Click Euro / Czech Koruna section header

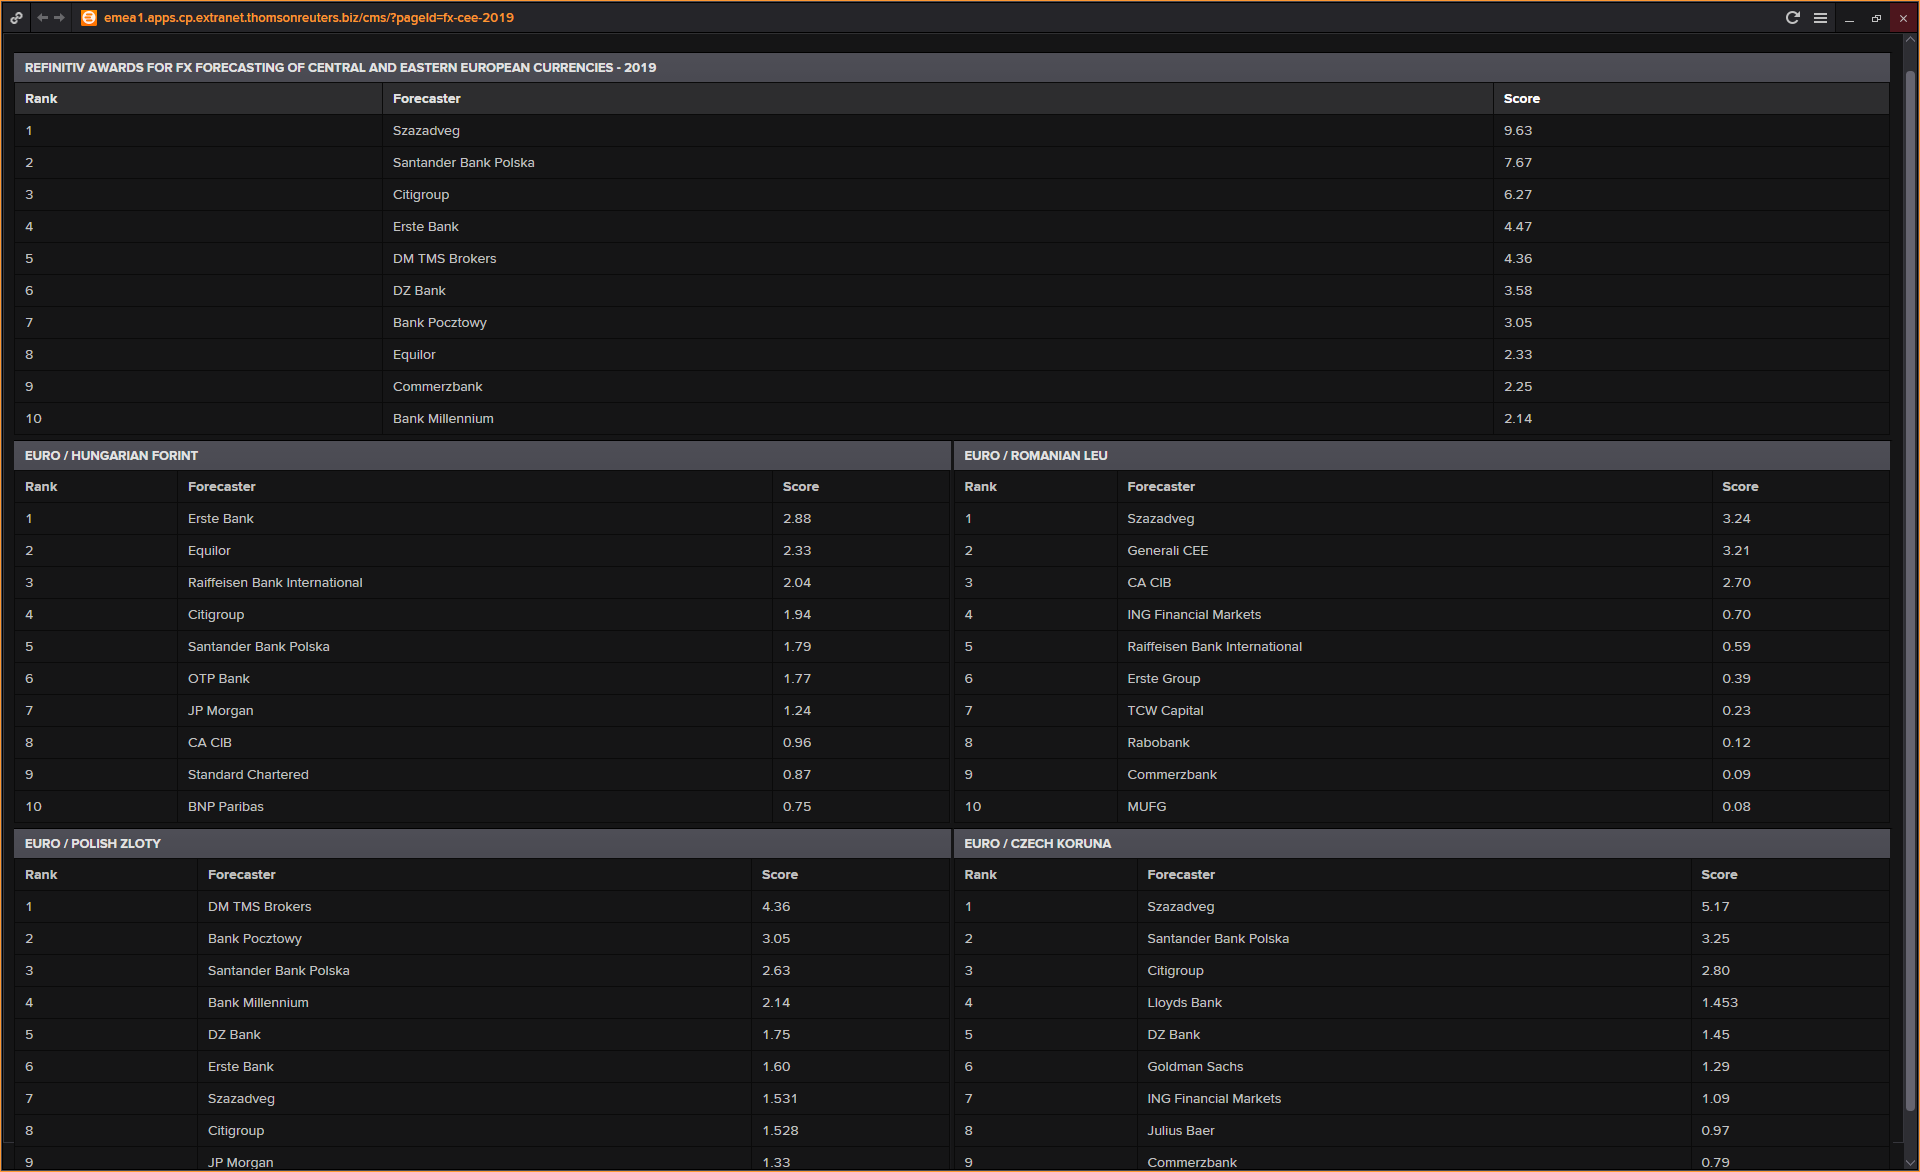[x=1422, y=844]
